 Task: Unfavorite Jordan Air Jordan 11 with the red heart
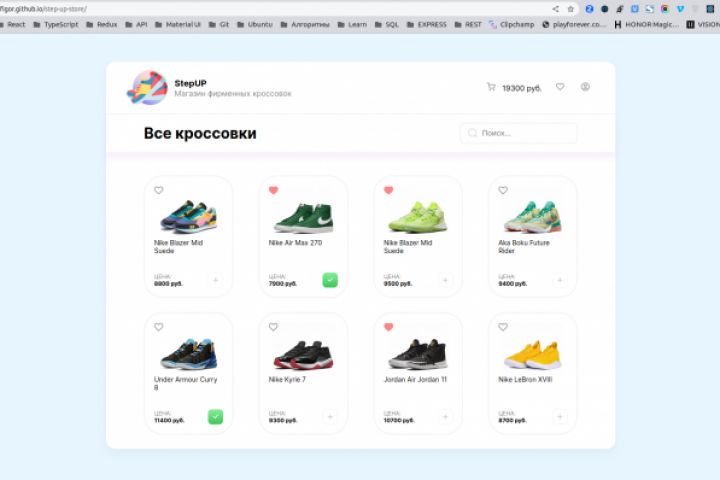[x=388, y=327]
